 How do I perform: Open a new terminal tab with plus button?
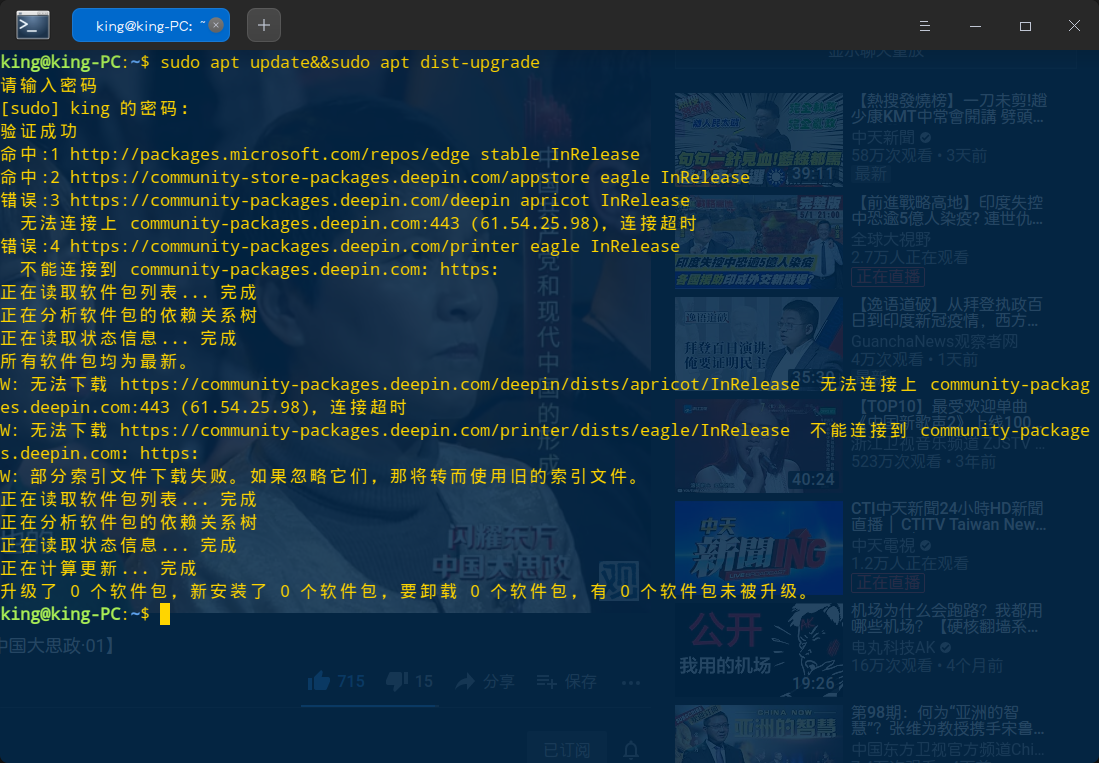(x=264, y=25)
